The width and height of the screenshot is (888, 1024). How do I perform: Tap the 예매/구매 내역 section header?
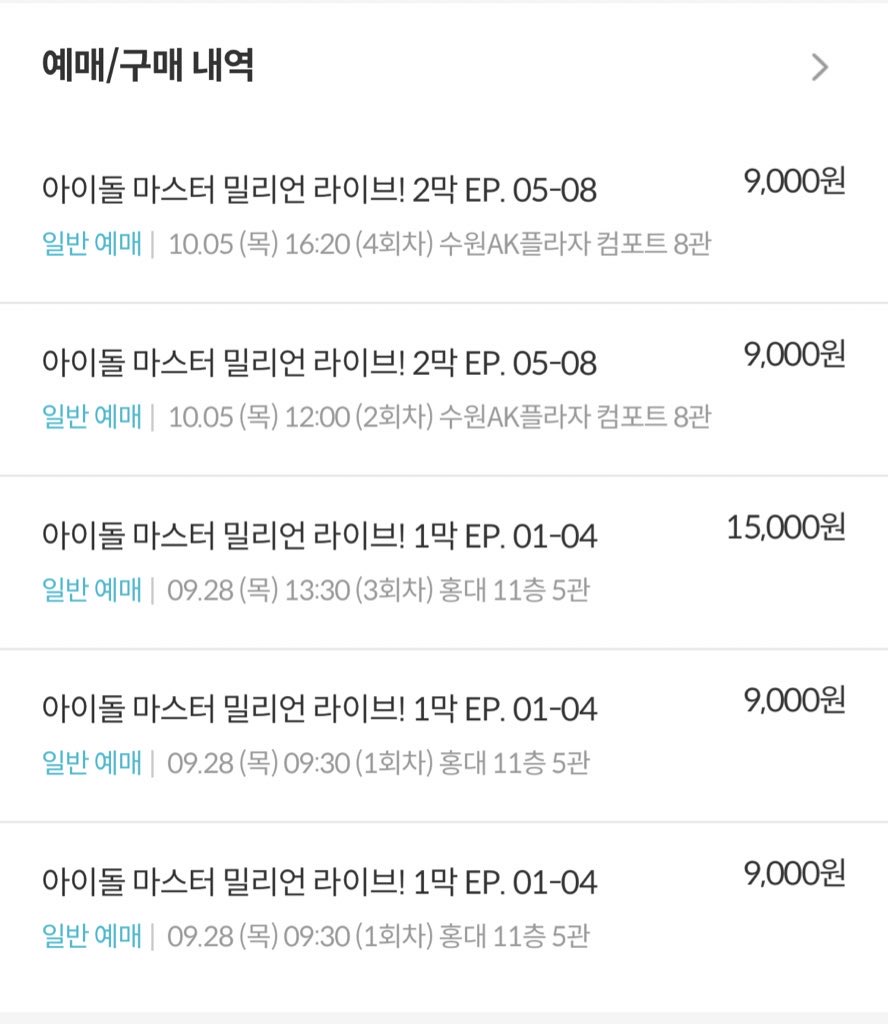point(148,66)
